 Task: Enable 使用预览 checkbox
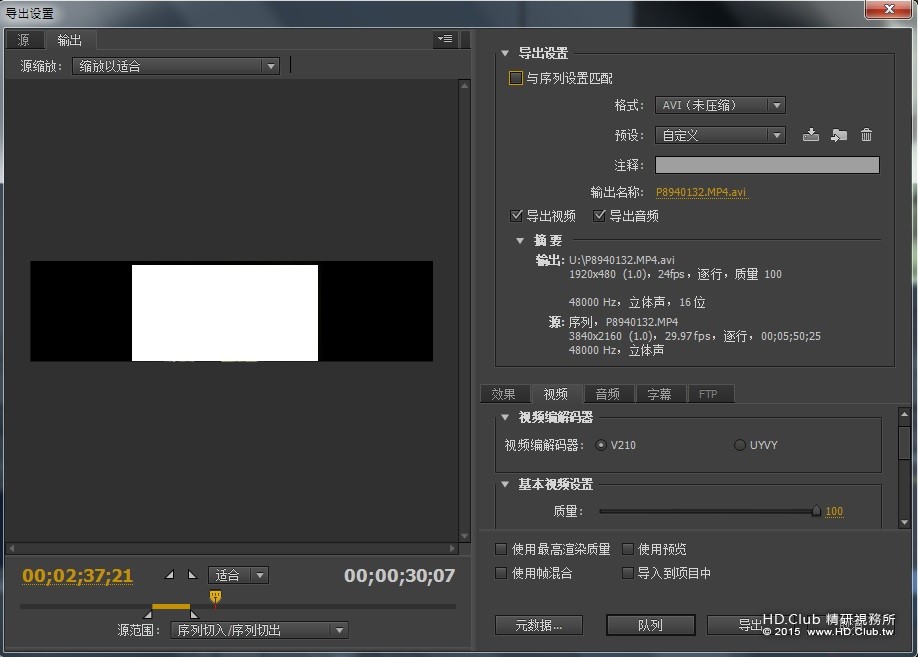click(628, 549)
